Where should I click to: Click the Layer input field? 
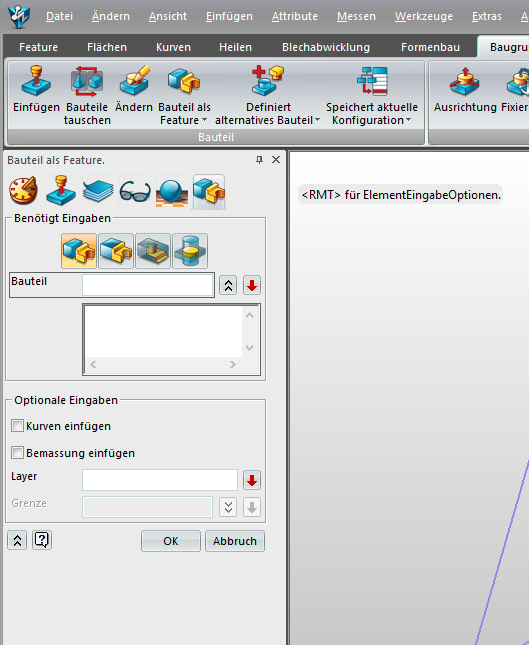[x=160, y=480]
